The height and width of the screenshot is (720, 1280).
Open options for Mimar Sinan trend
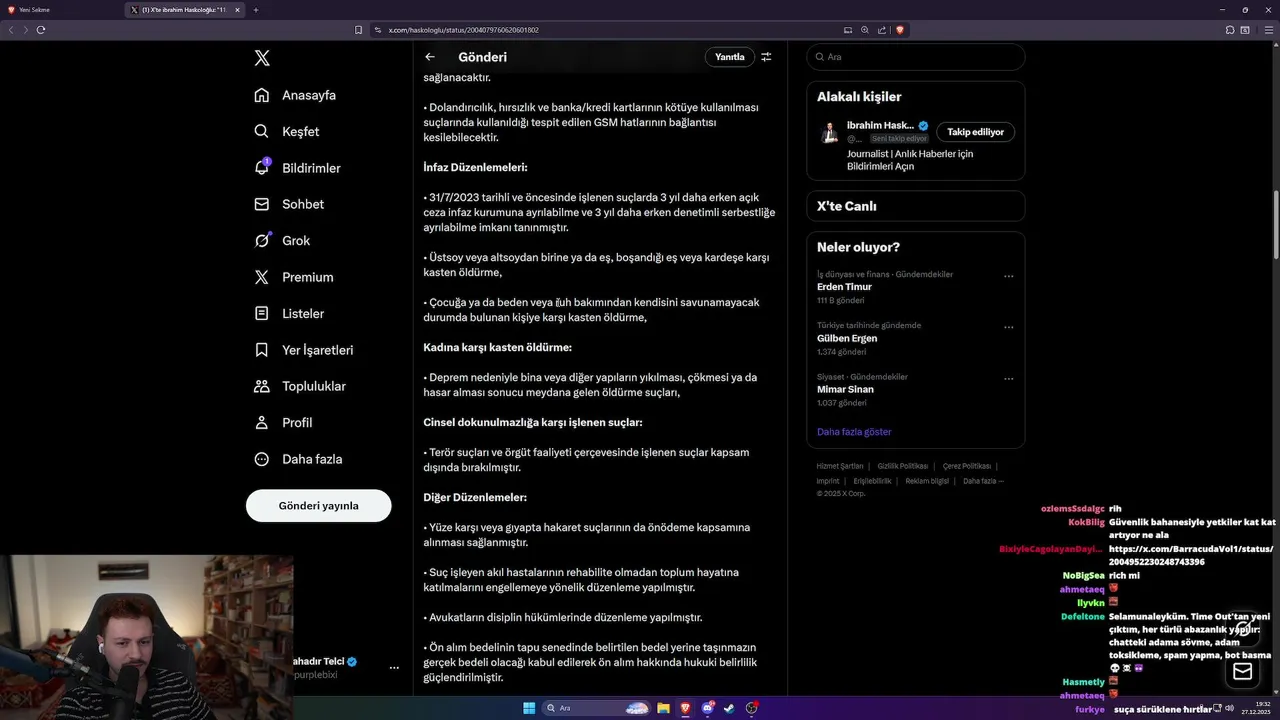click(1008, 379)
